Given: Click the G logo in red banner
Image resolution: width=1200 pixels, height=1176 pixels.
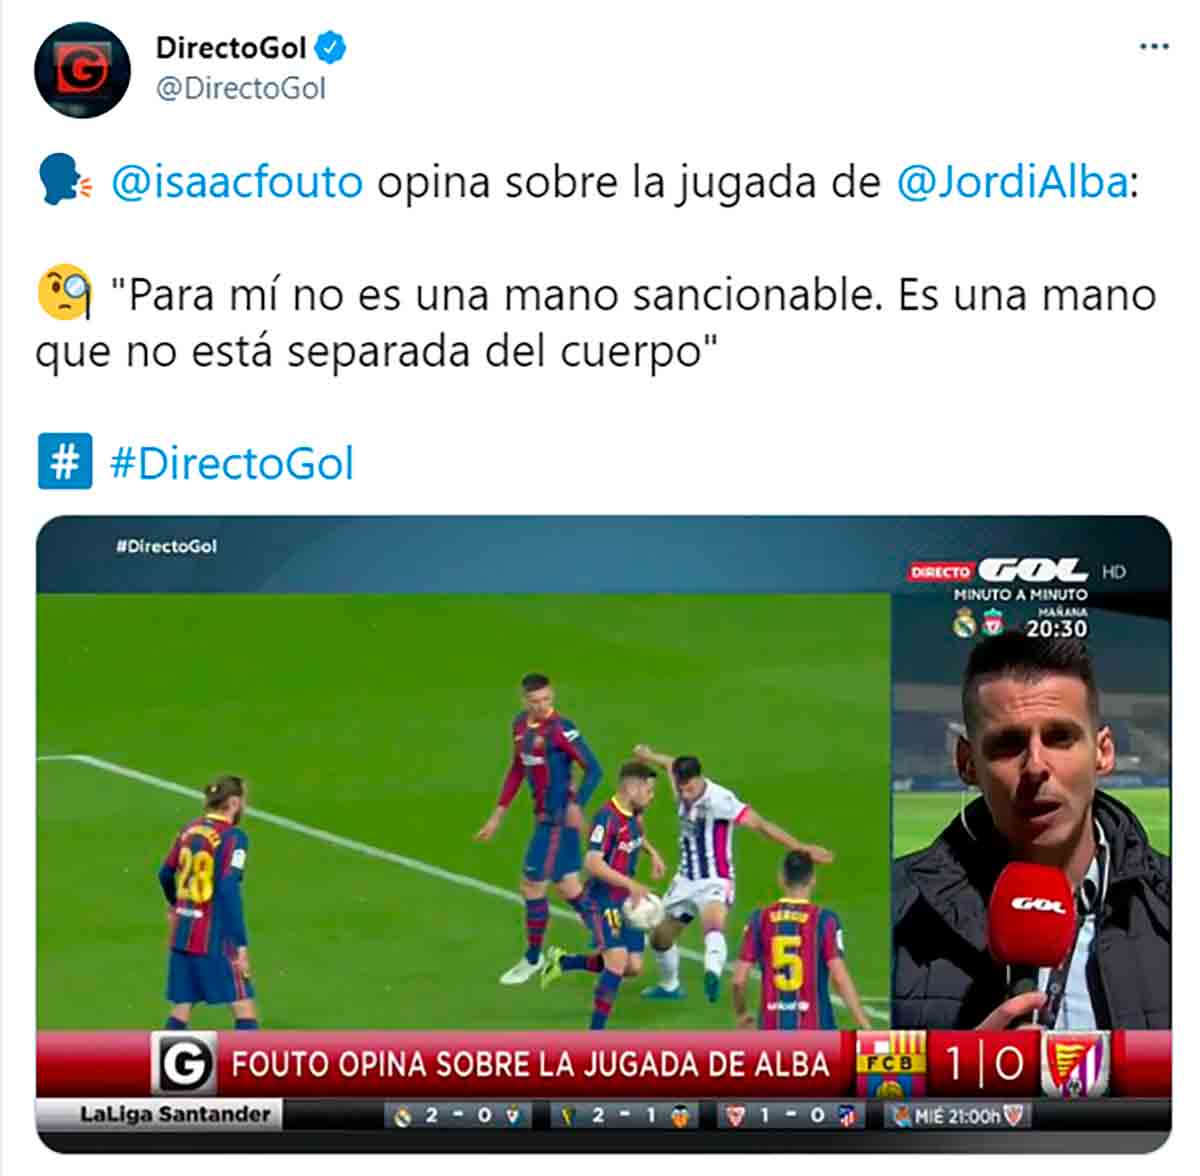Looking at the screenshot, I should (x=184, y=1063).
